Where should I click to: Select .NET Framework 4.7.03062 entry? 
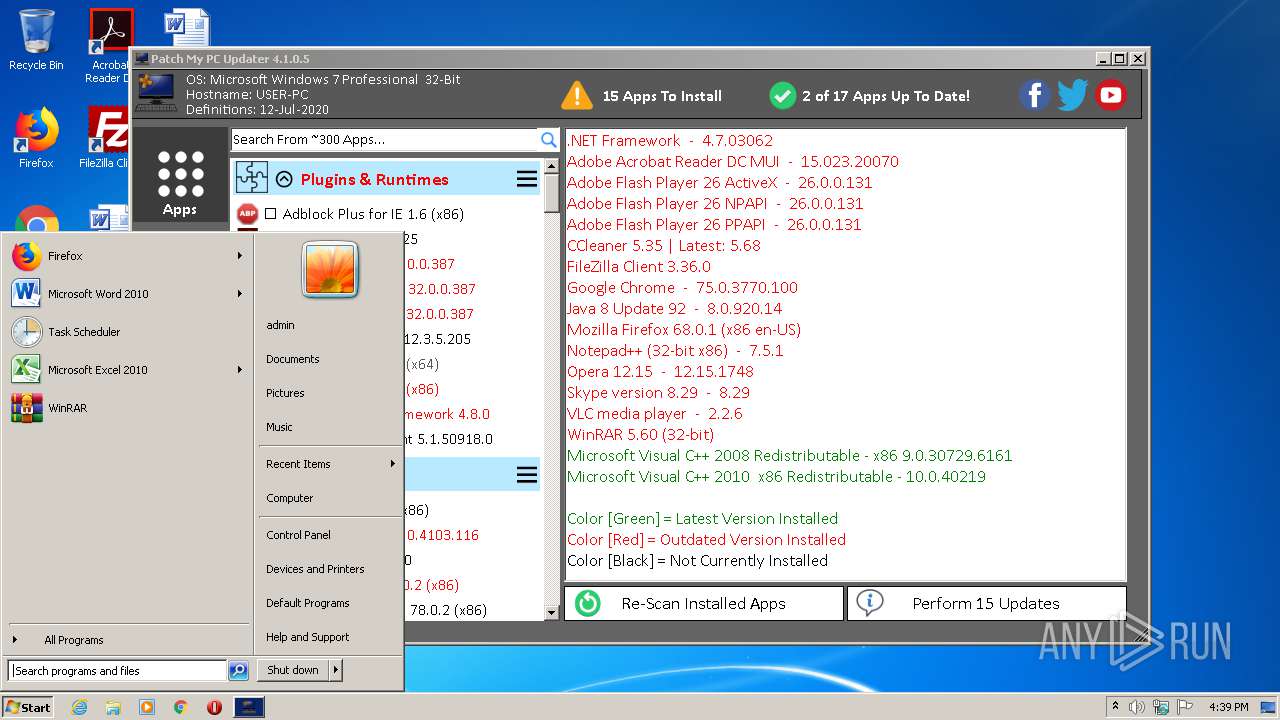(670, 140)
